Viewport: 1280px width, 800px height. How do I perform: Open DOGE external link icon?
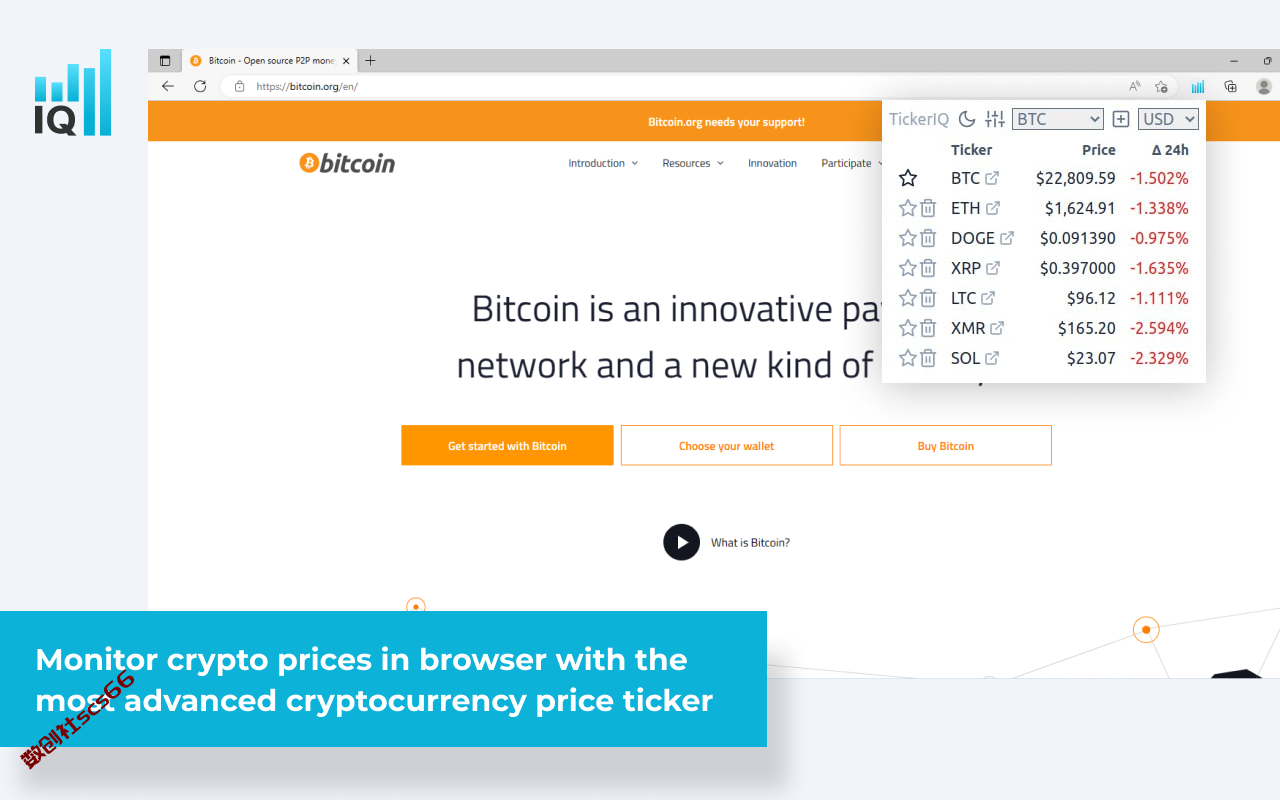coord(1007,238)
